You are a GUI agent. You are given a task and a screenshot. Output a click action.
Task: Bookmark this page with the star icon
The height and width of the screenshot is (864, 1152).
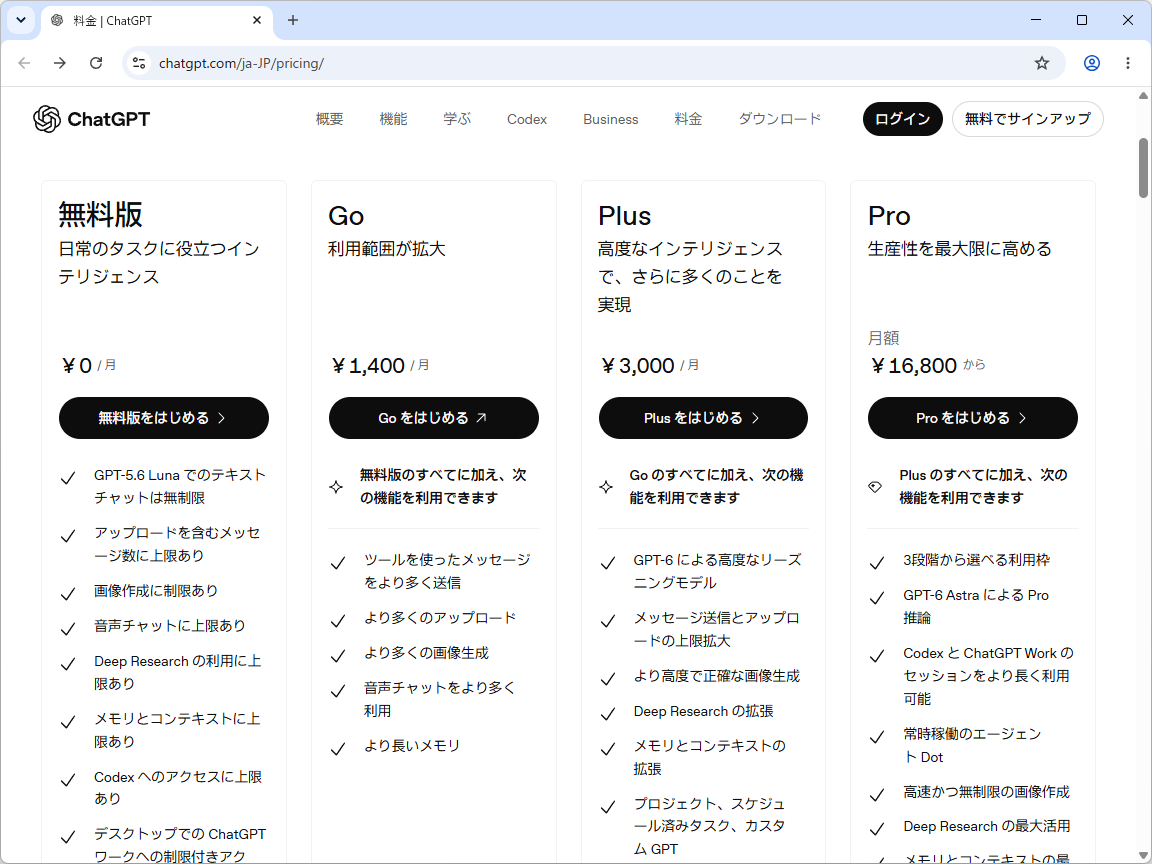coord(1042,63)
